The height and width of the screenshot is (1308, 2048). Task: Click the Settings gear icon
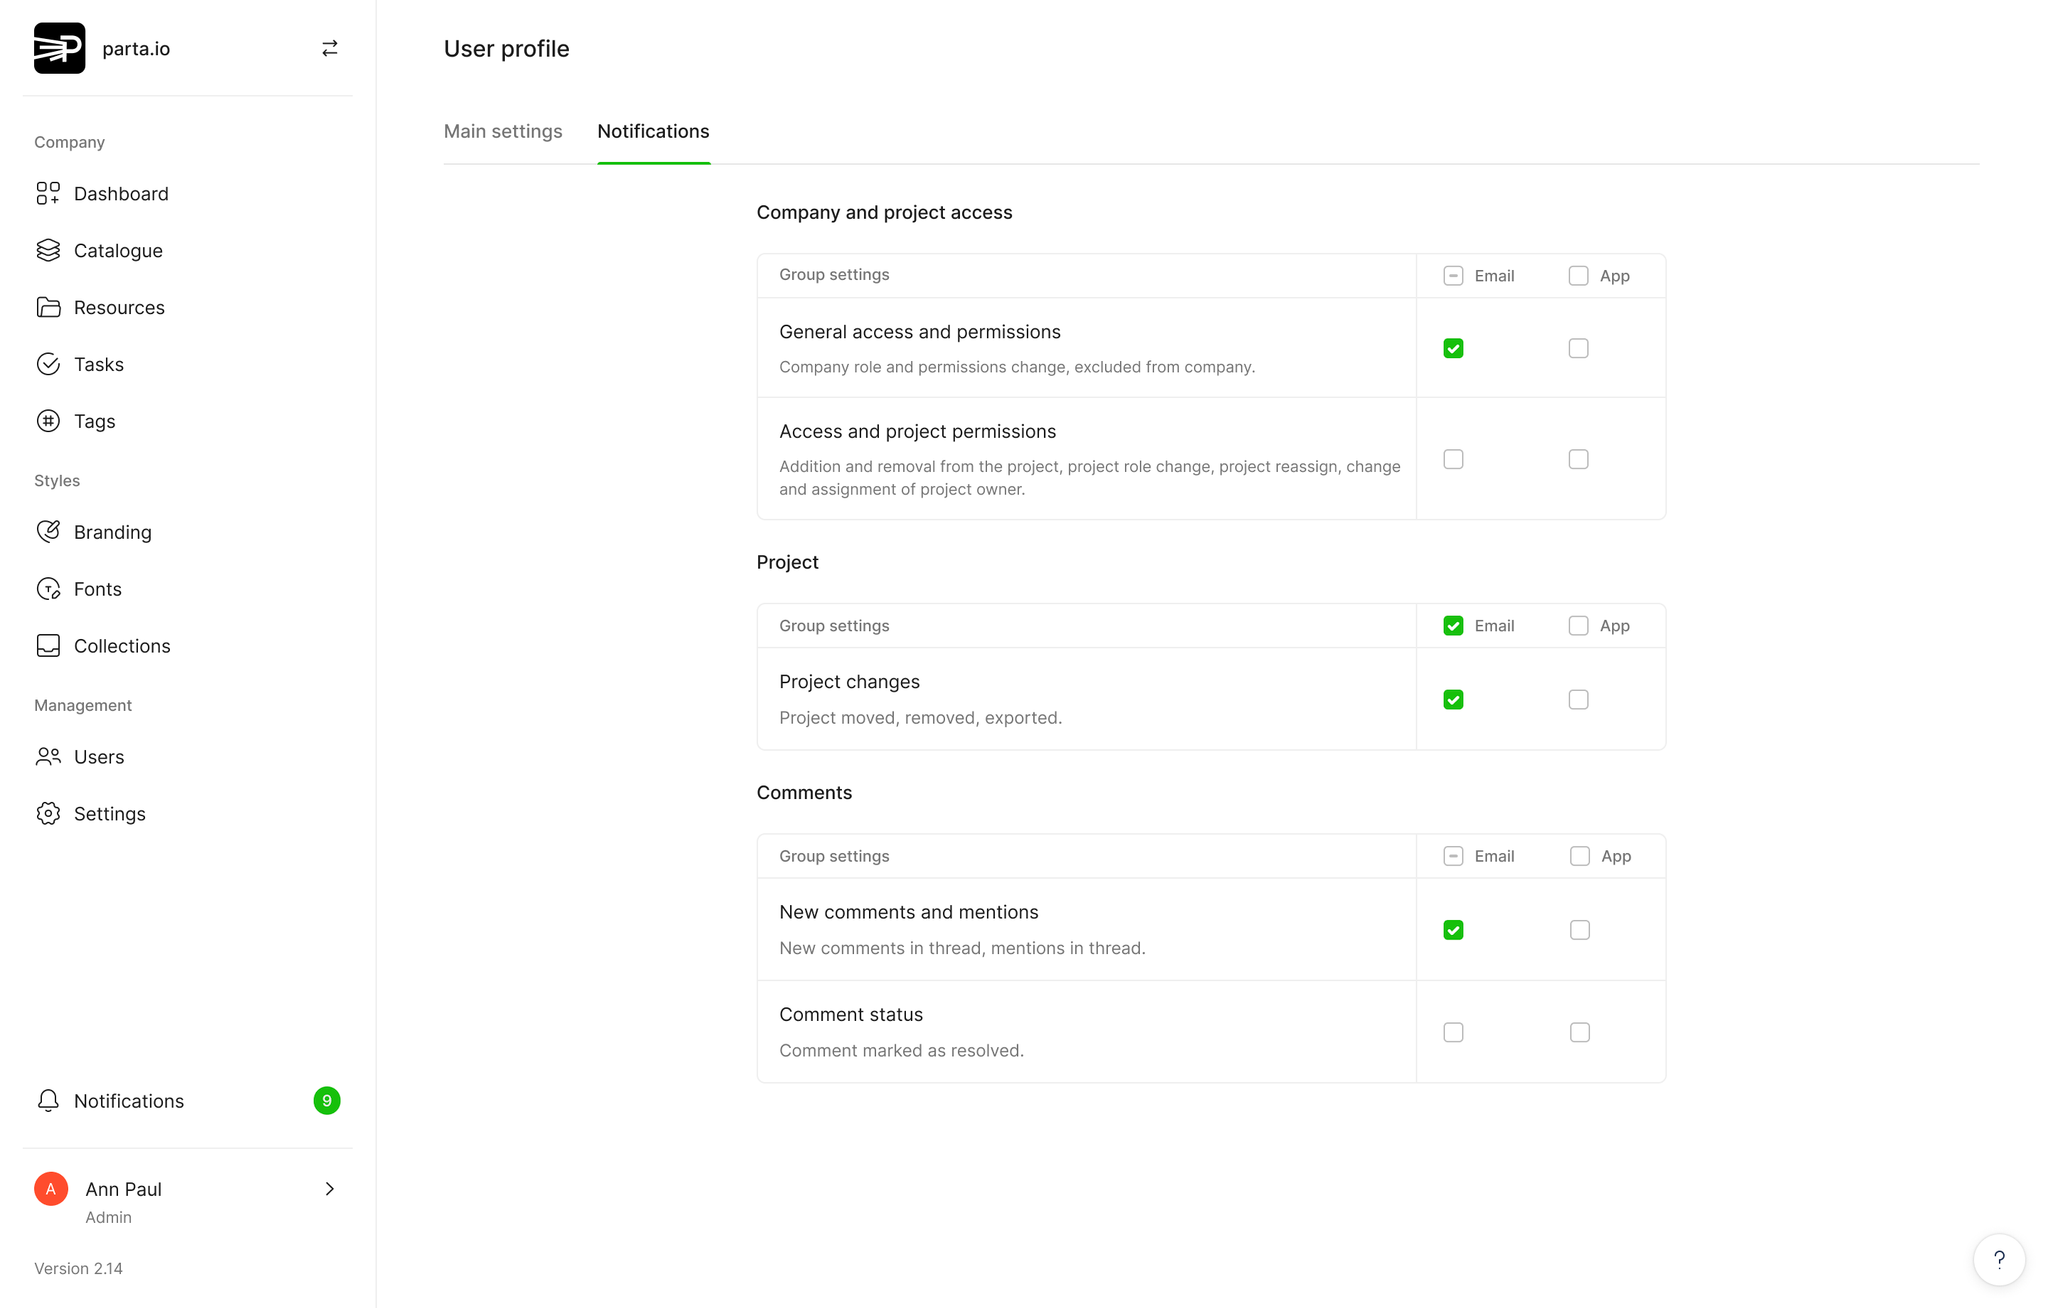[48, 814]
